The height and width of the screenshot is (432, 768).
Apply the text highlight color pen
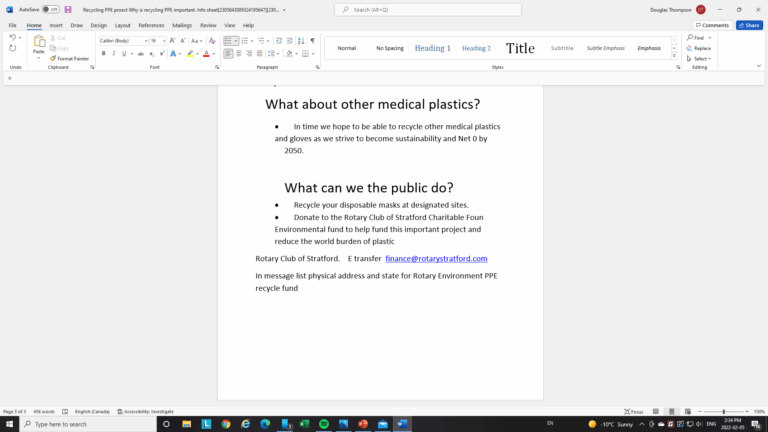(189, 54)
